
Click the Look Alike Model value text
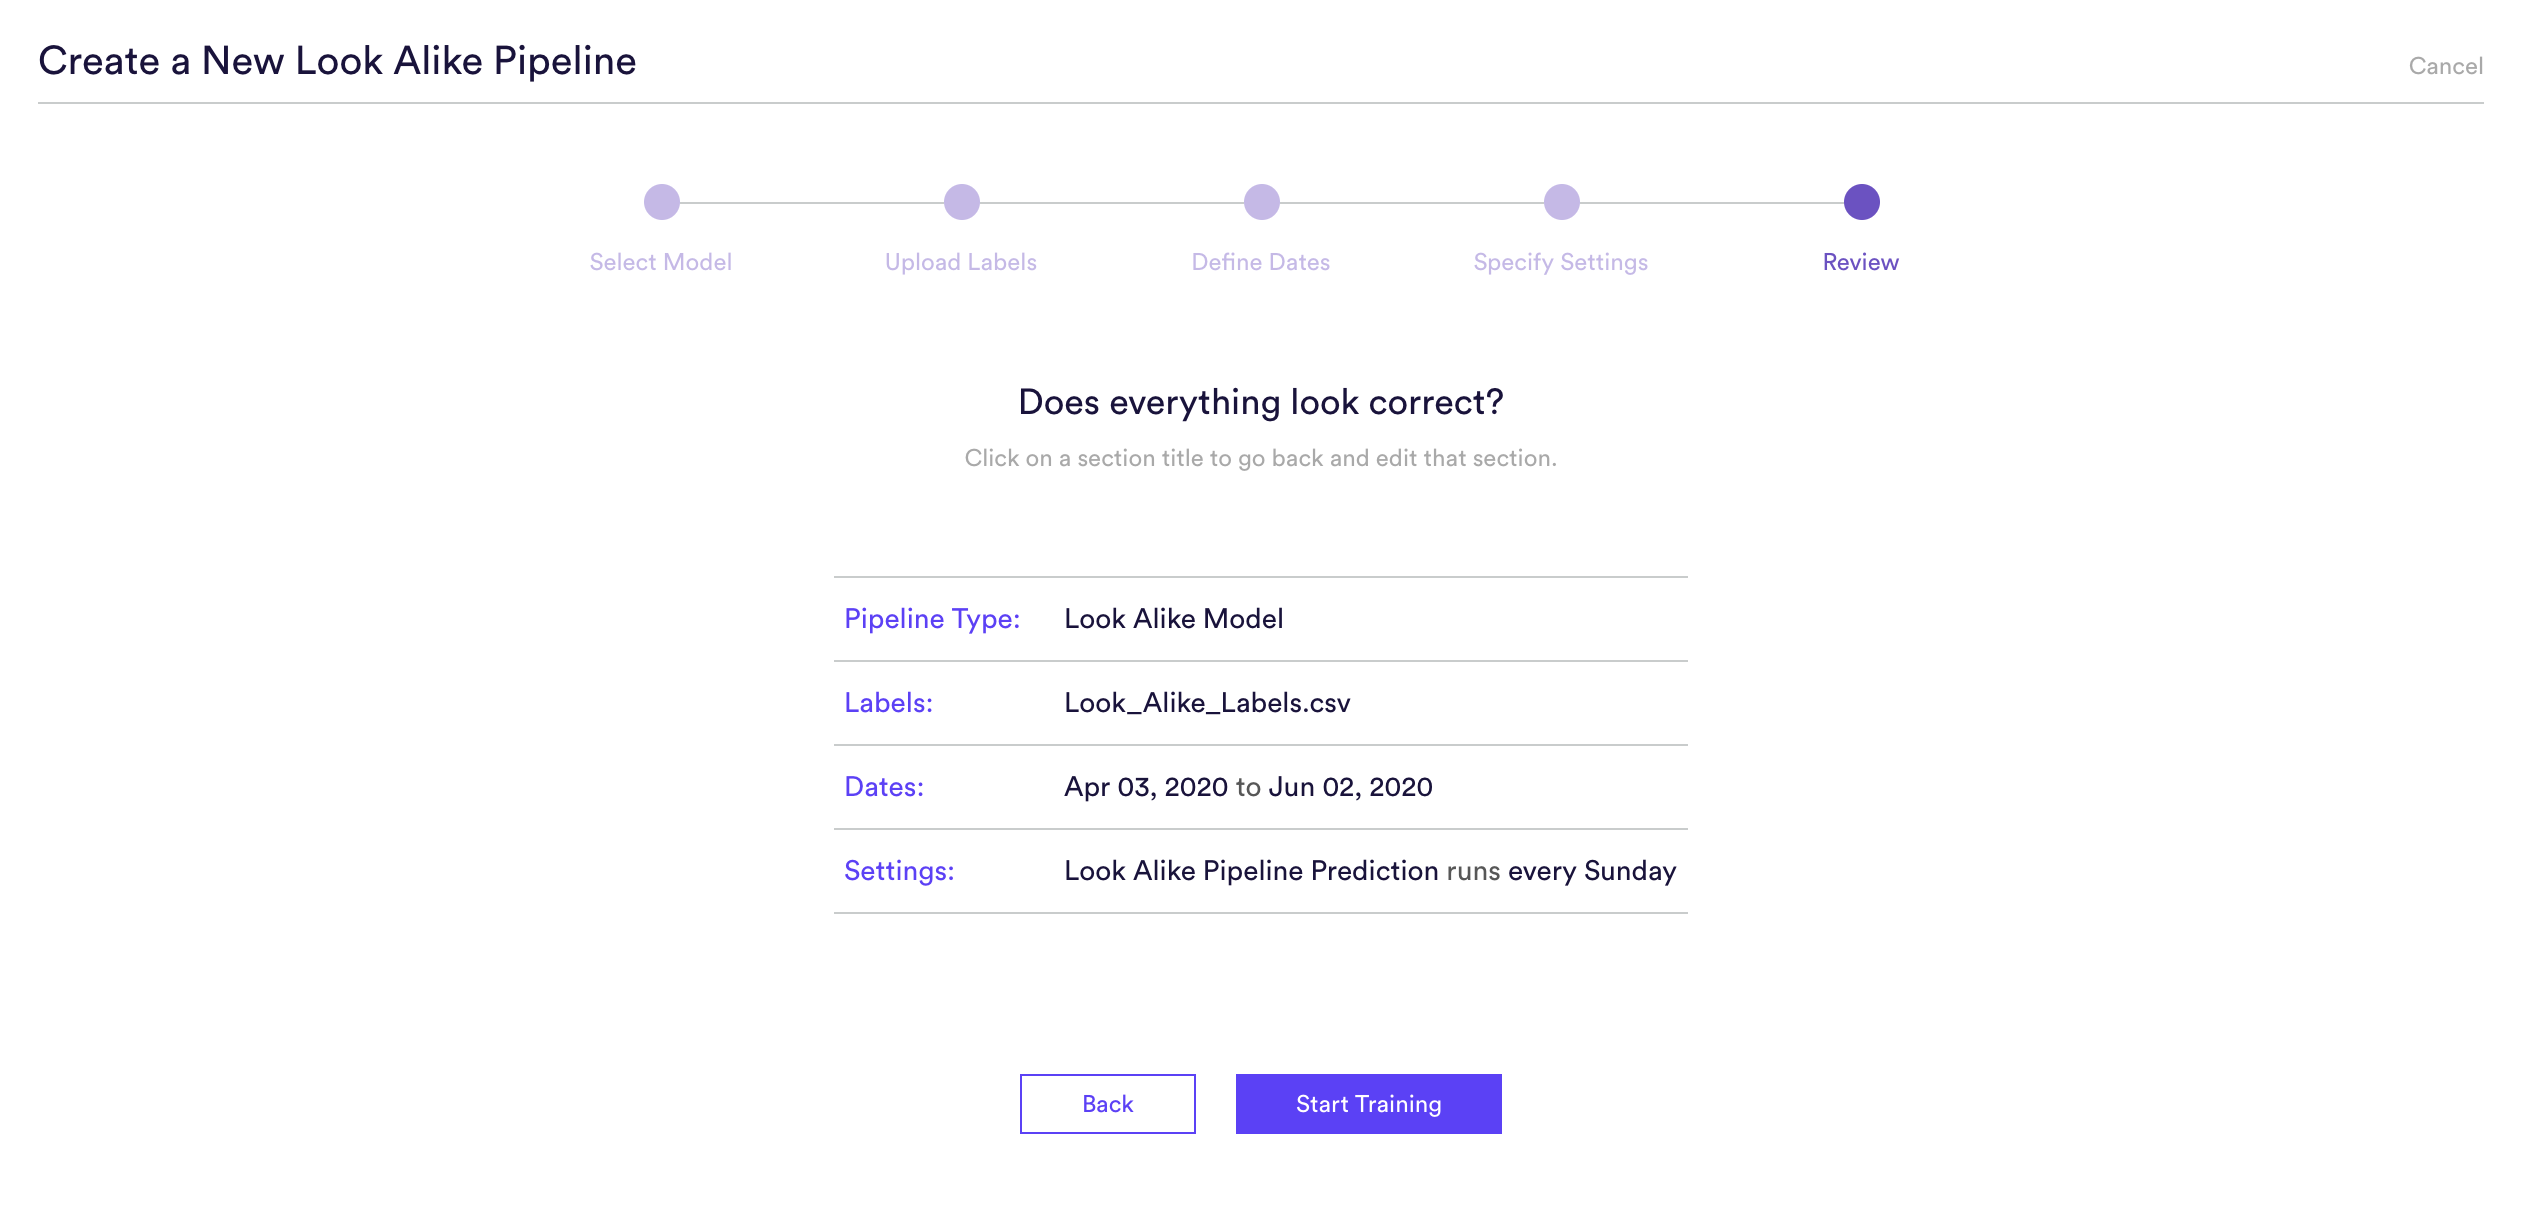(x=1173, y=619)
